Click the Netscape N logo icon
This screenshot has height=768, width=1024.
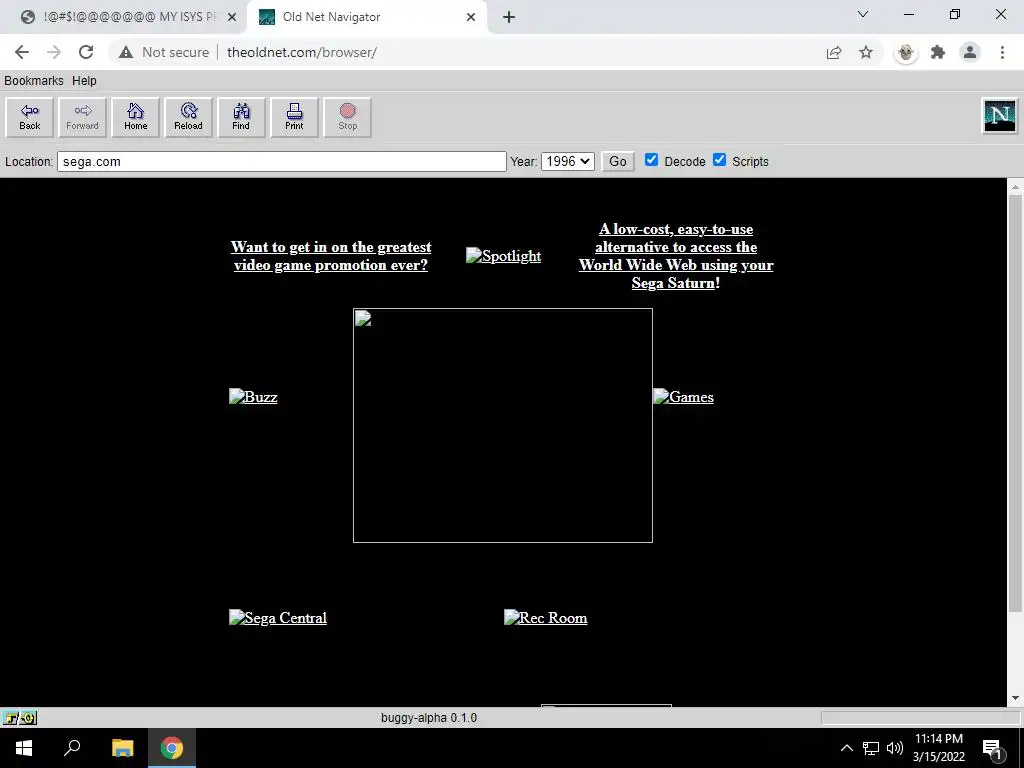pos(1000,116)
